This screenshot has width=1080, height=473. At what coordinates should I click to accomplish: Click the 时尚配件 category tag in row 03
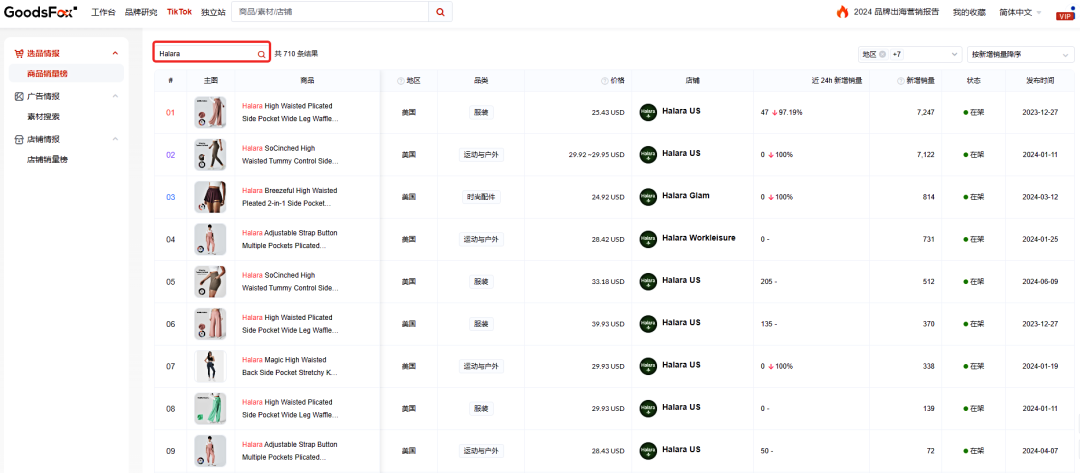pyautogui.click(x=481, y=197)
